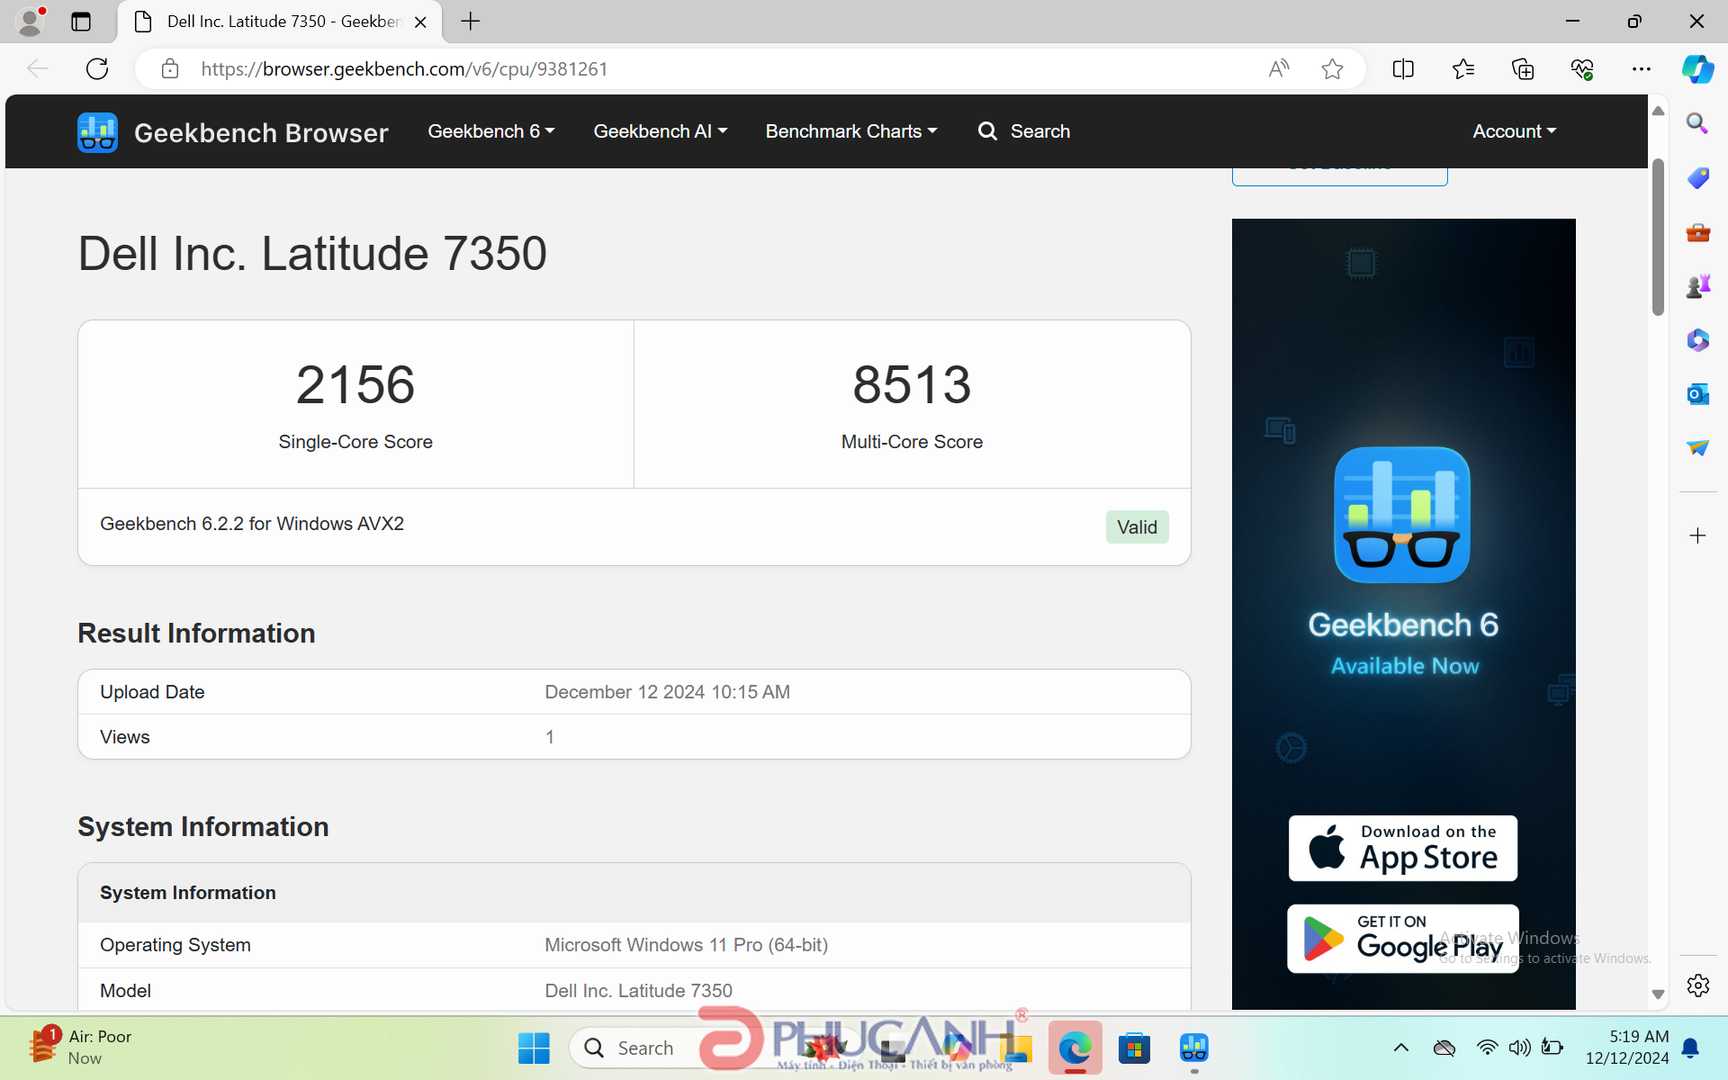Show hidden tray icons chevron
1728x1080 pixels.
tap(1401, 1048)
